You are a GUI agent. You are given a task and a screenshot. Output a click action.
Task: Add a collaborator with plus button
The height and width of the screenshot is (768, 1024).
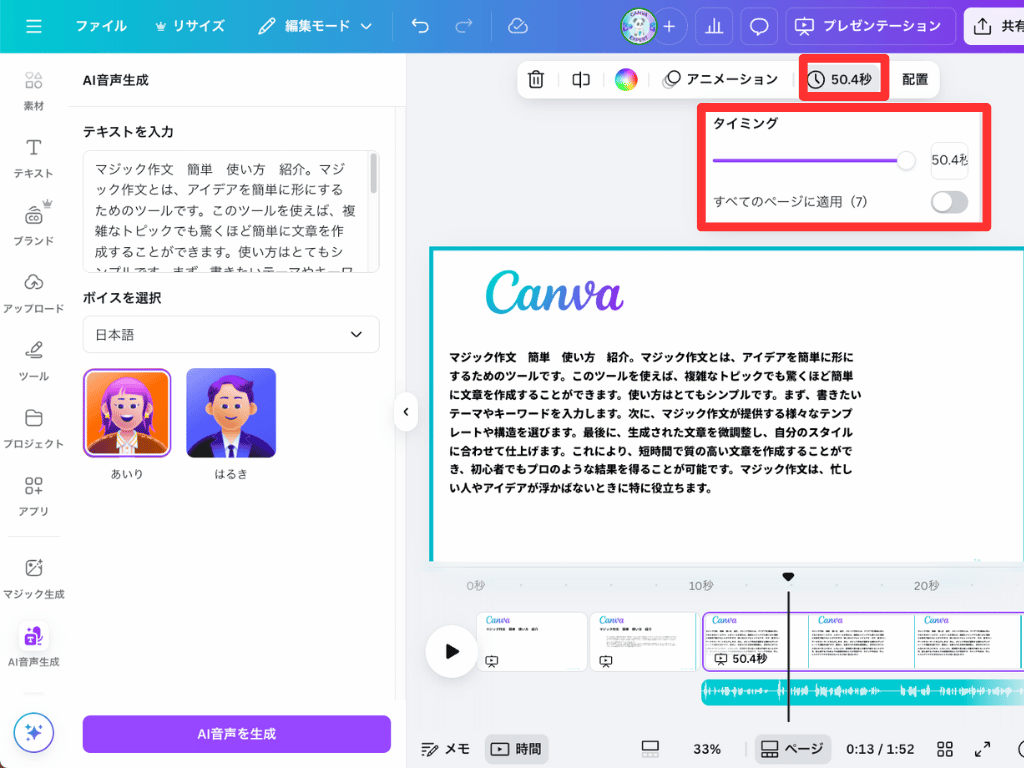point(669,26)
